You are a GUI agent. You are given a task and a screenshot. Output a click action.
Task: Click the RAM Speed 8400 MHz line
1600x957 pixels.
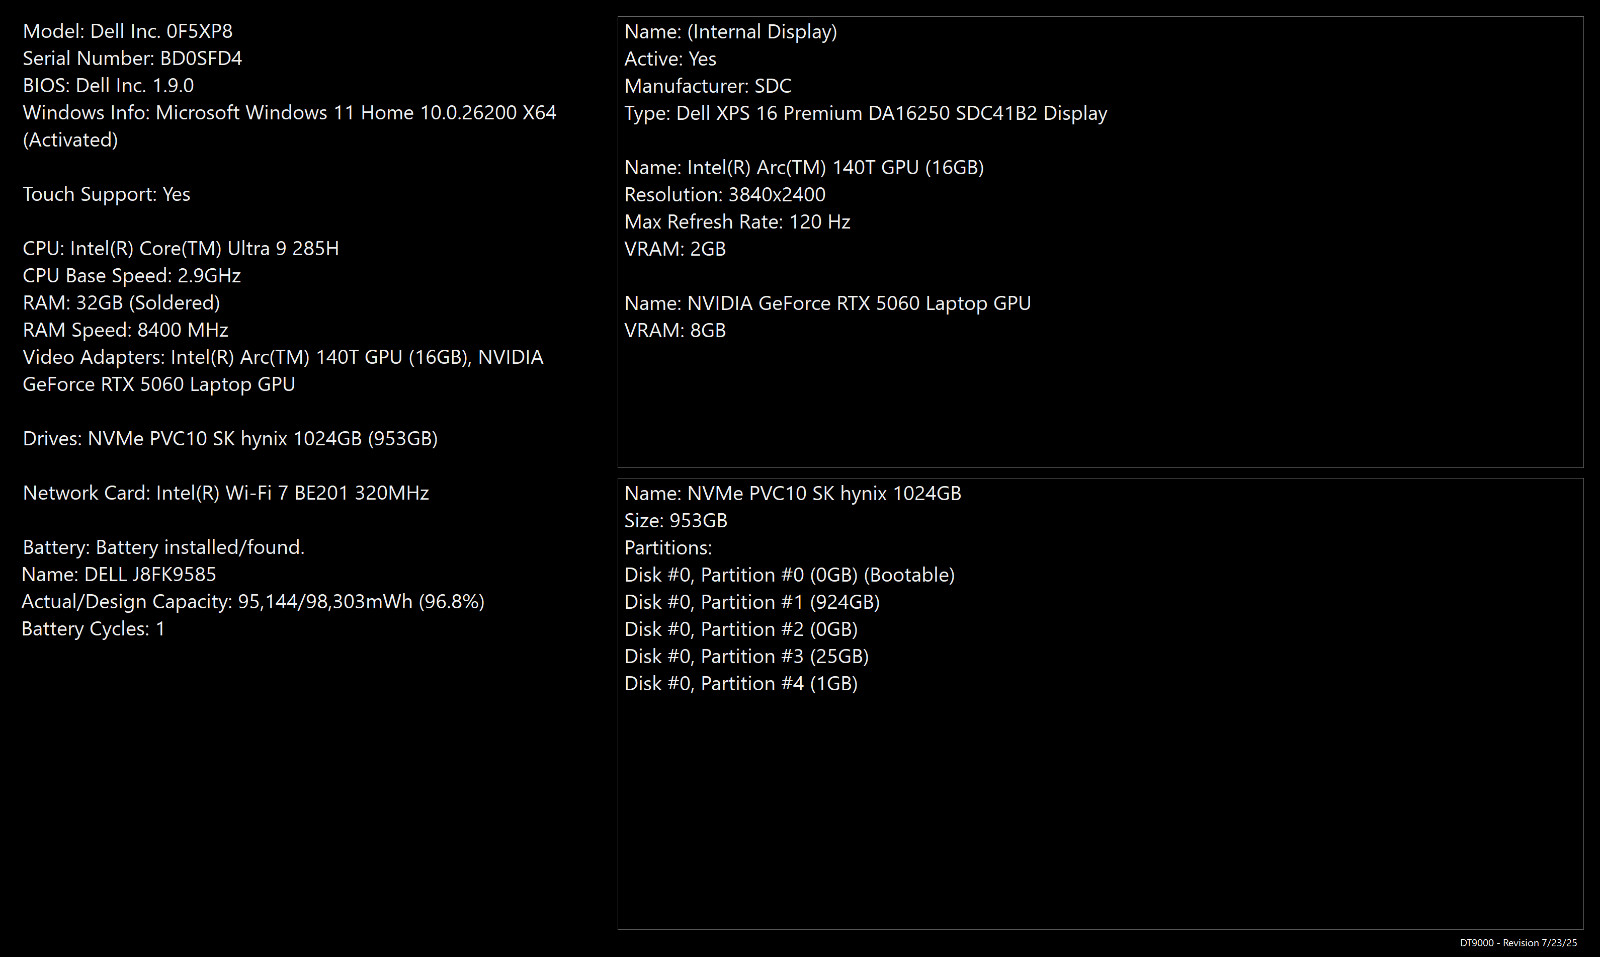(x=125, y=329)
